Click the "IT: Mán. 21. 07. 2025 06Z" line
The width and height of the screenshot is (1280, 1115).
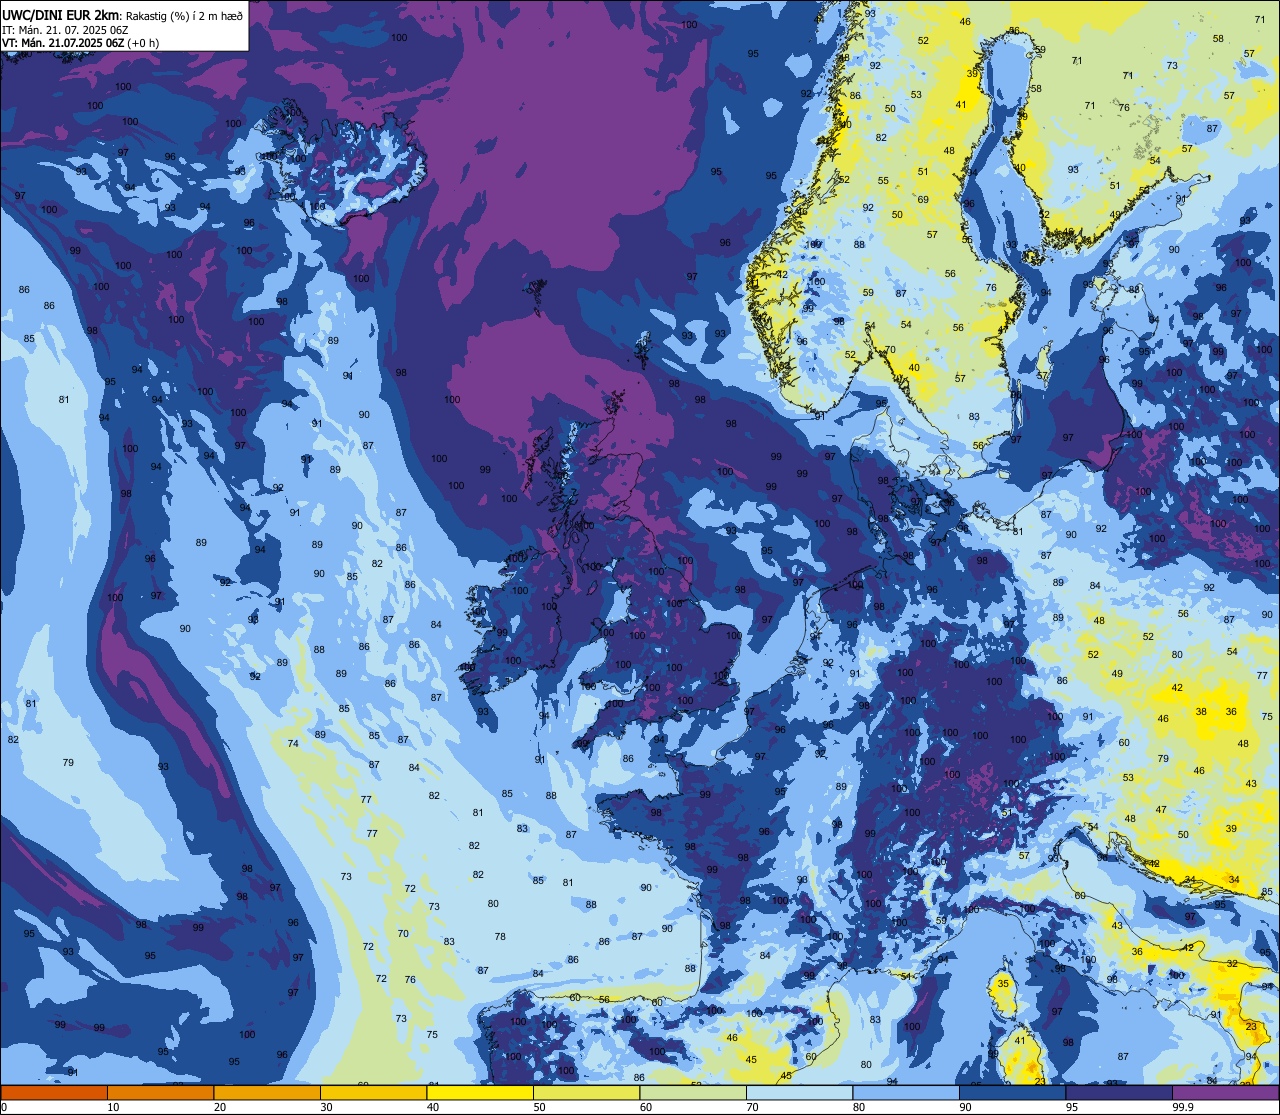coord(65,29)
